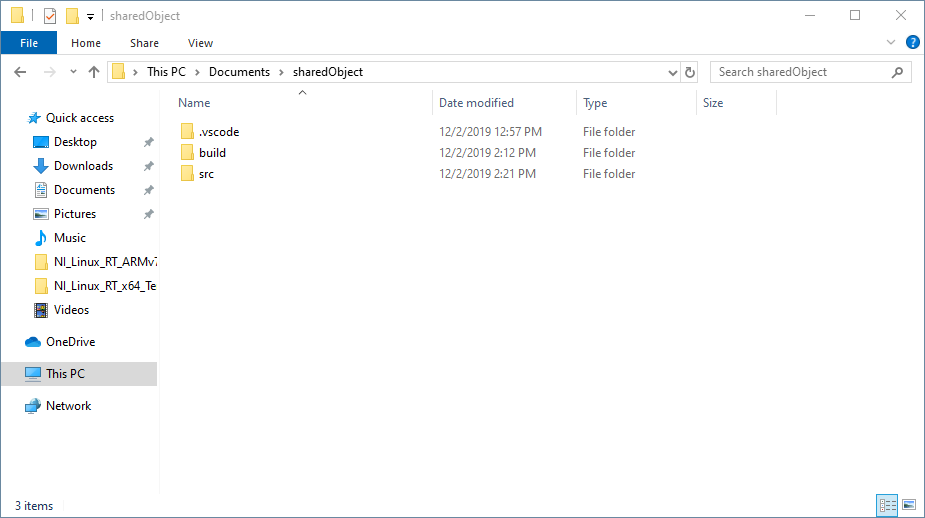Open the .vscode folder
The image size is (925, 518).
point(218,132)
